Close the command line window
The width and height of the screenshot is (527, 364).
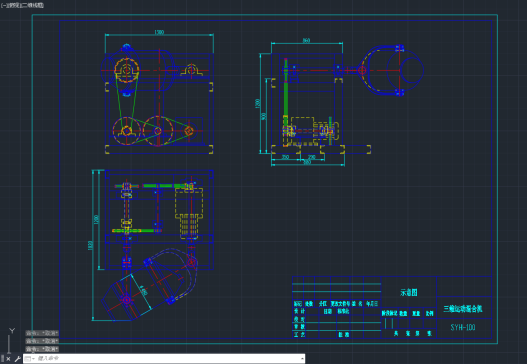(x=8, y=359)
